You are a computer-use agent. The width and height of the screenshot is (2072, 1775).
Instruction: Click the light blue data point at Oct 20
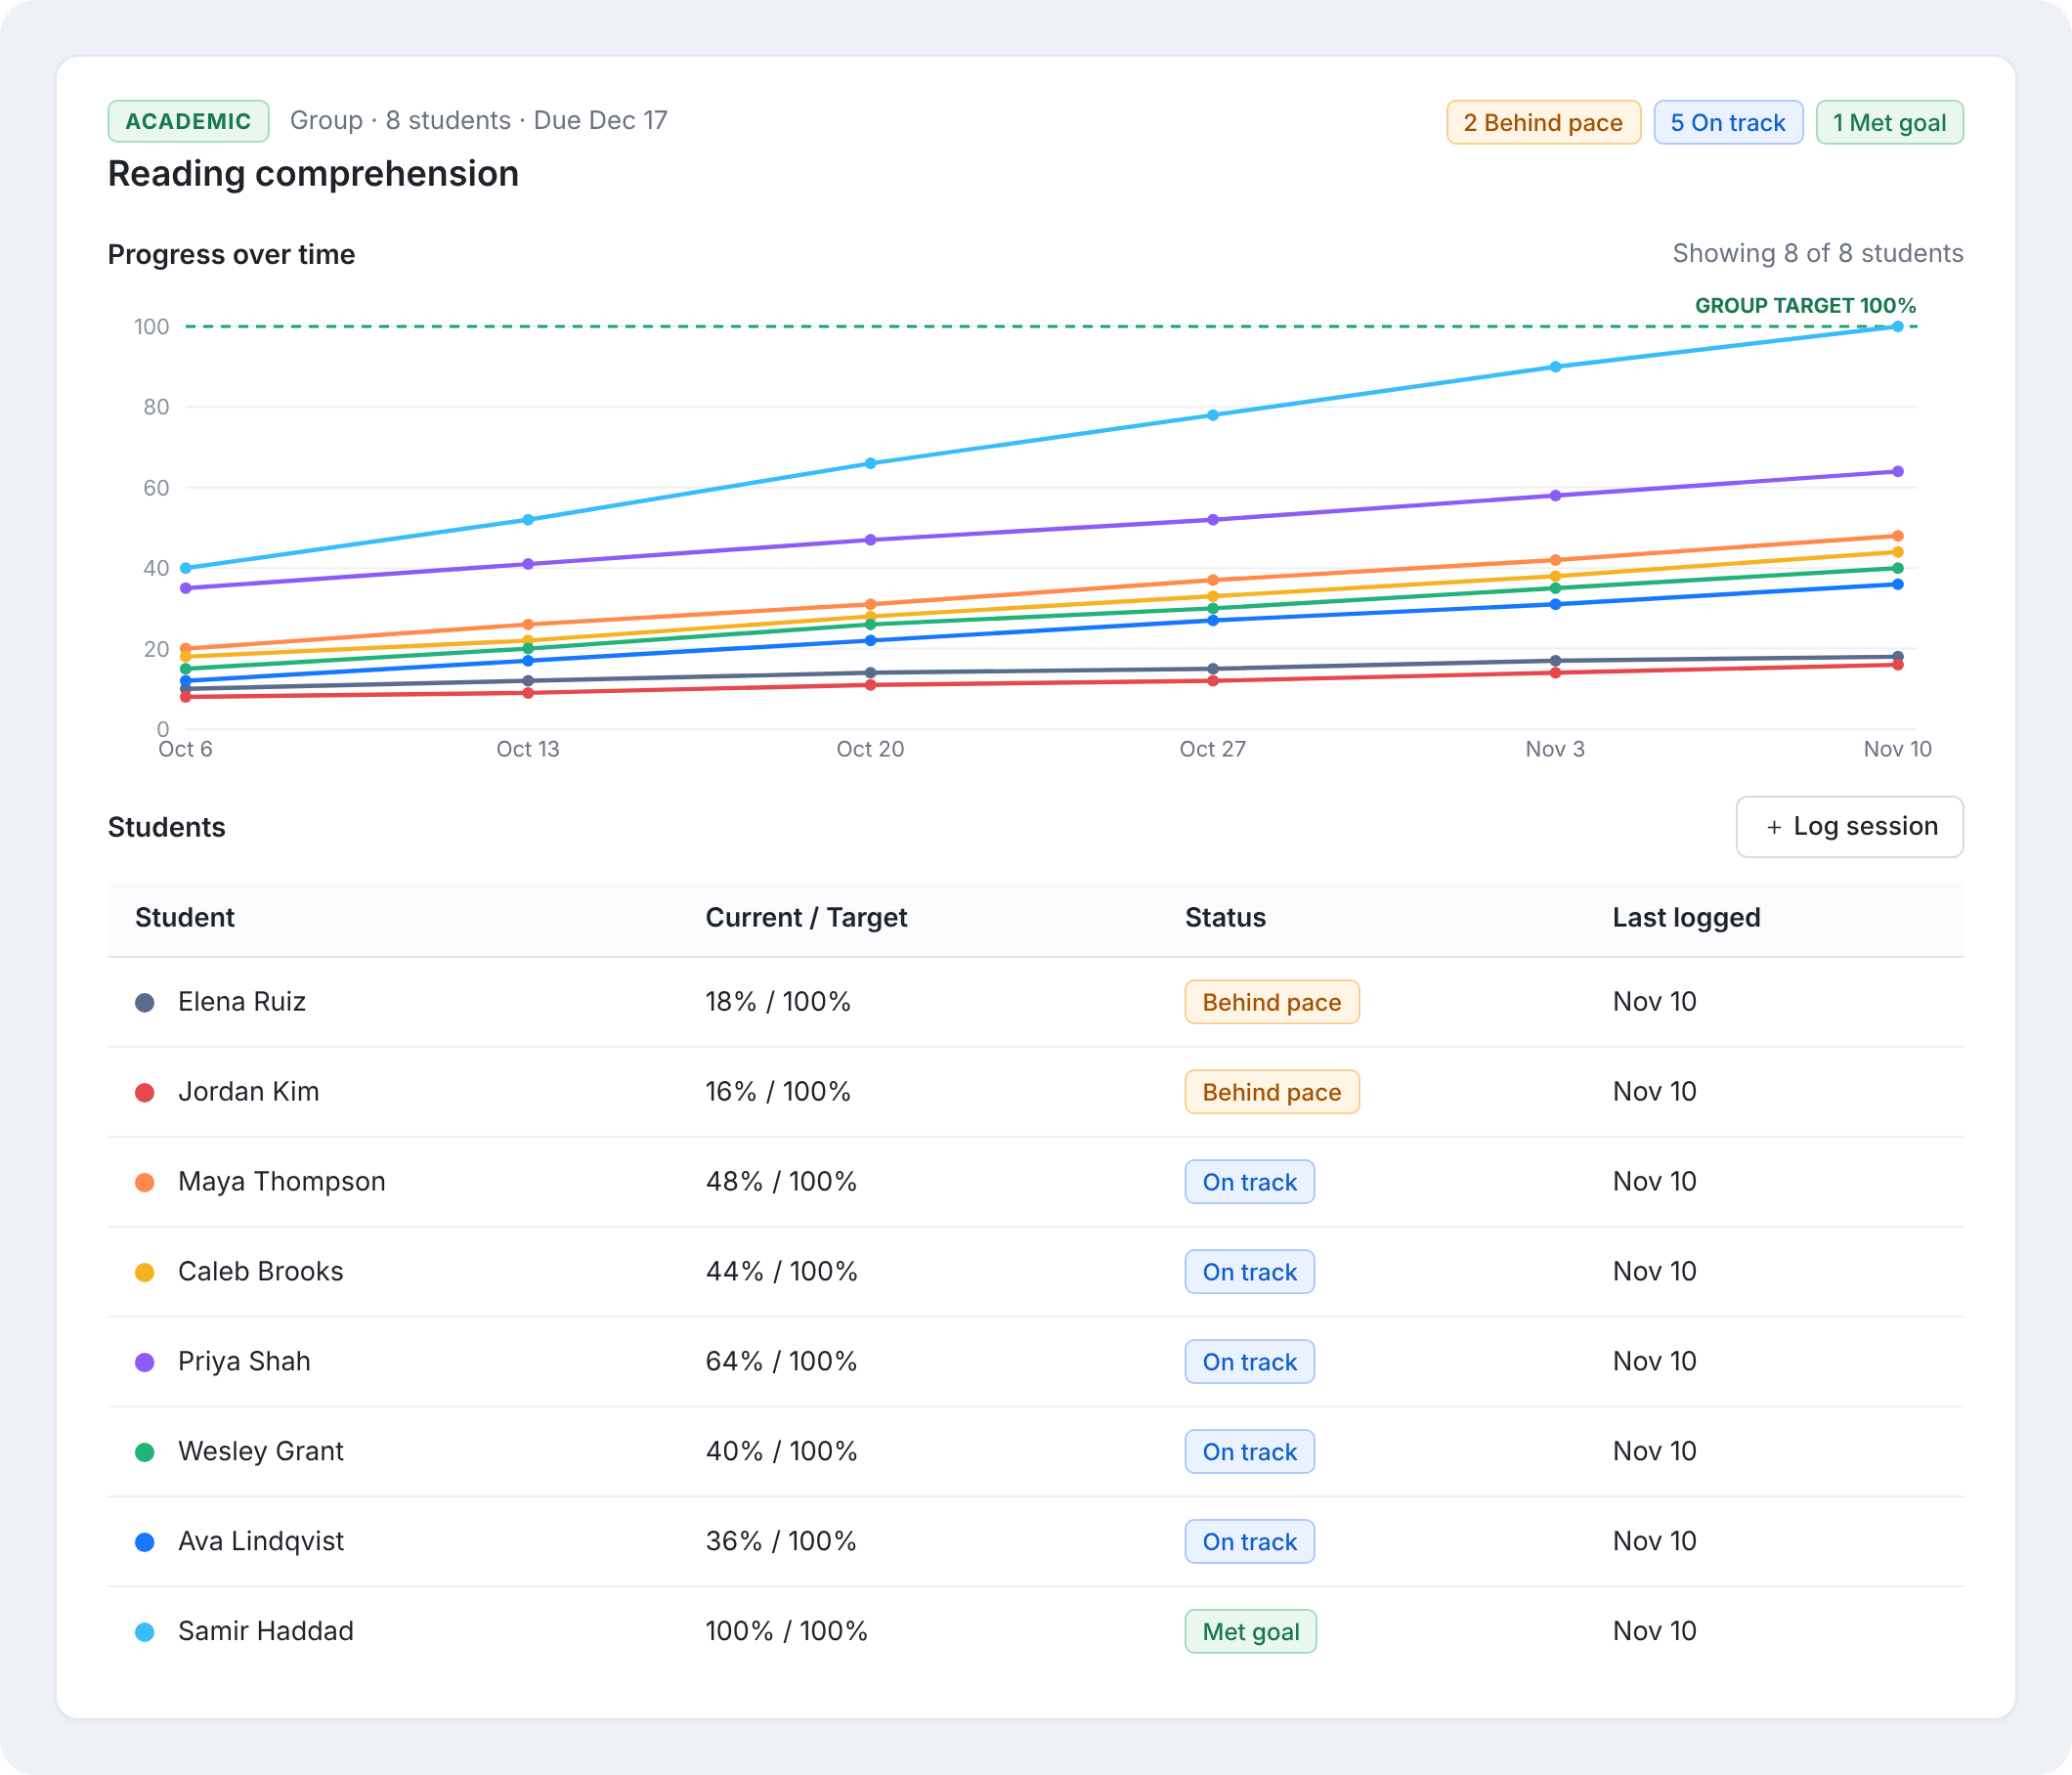871,464
